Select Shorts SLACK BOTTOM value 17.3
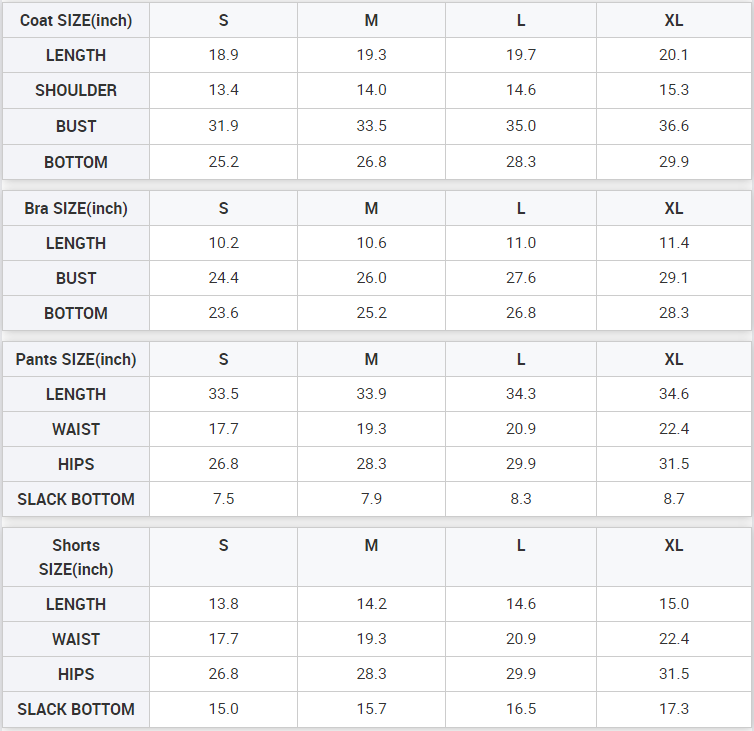 click(x=674, y=709)
